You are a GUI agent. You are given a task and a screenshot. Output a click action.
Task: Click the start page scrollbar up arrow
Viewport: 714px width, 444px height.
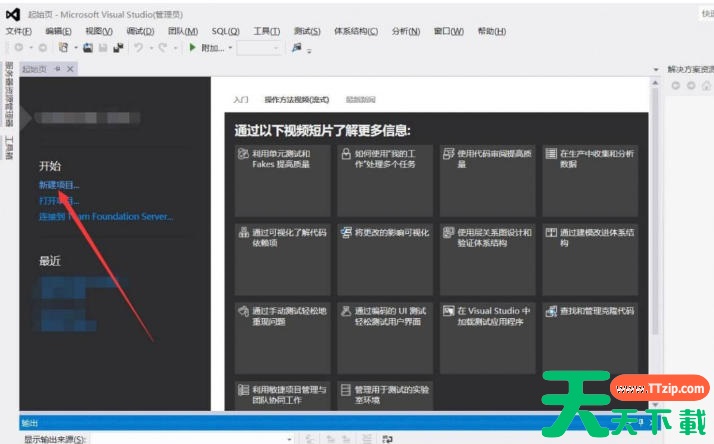coord(655,83)
